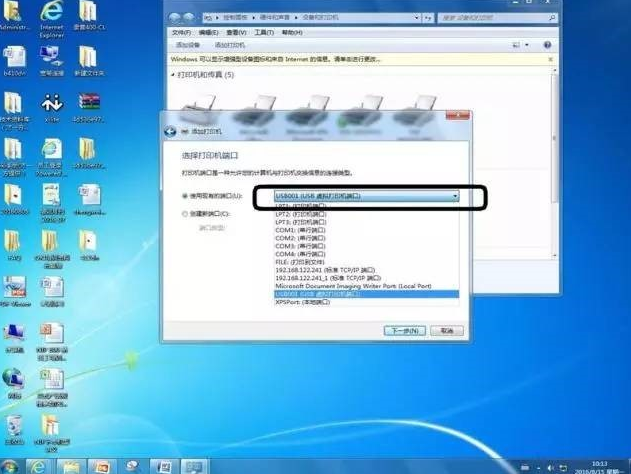Open Internet Explorer desktop shortcut
Screen dimensions: 631x474
pyautogui.click(x=51, y=17)
